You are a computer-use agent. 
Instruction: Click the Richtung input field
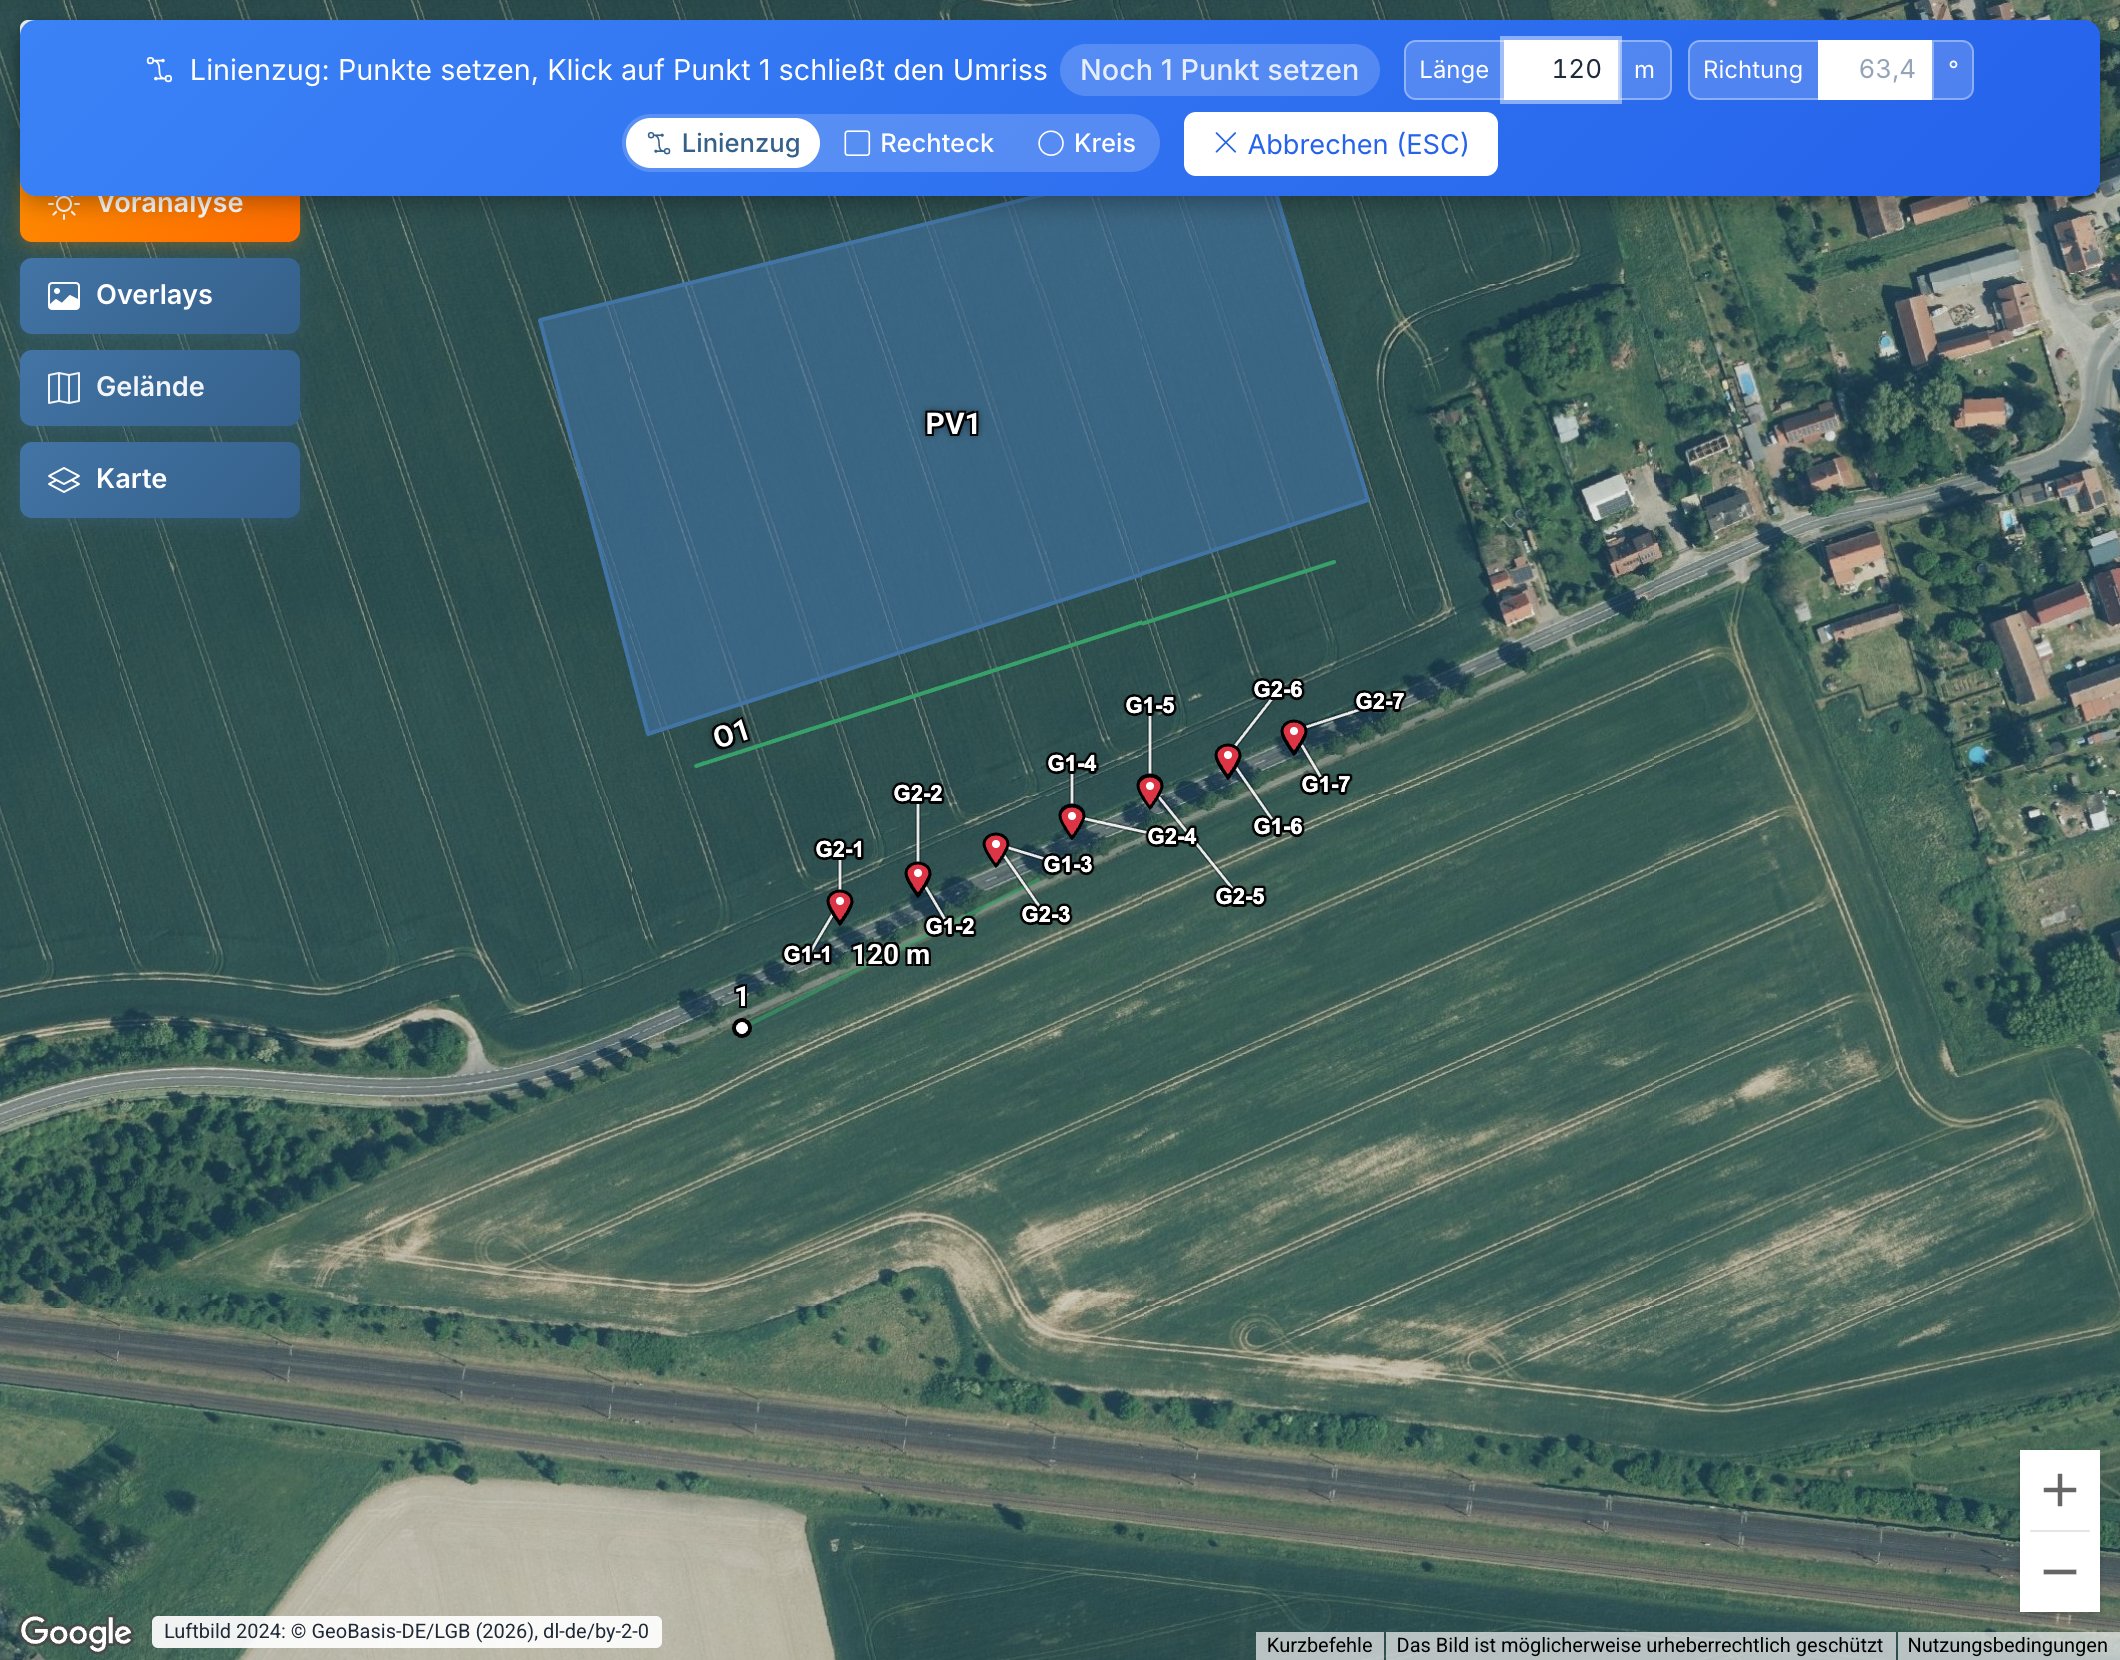click(1874, 70)
